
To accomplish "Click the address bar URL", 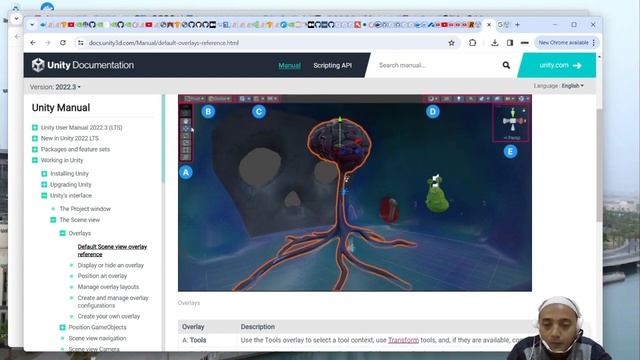I will (x=164, y=42).
